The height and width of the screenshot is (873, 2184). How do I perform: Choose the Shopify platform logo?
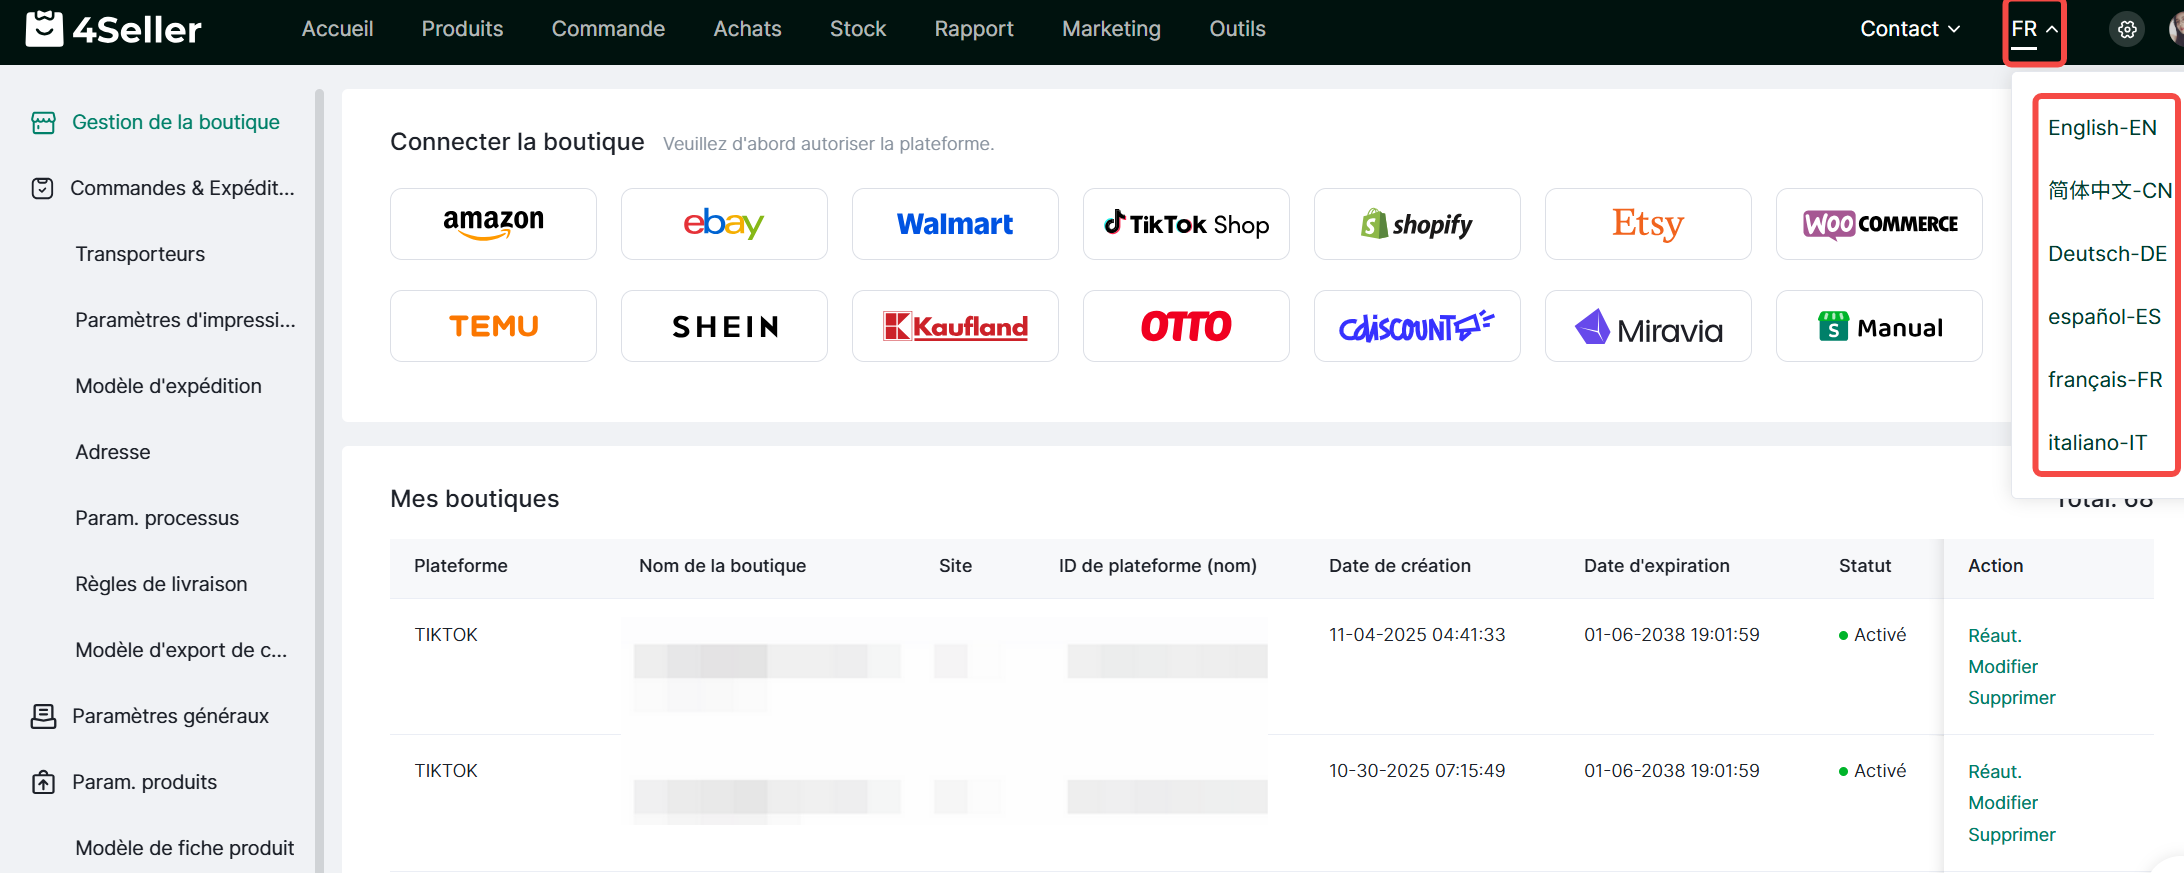click(1417, 224)
